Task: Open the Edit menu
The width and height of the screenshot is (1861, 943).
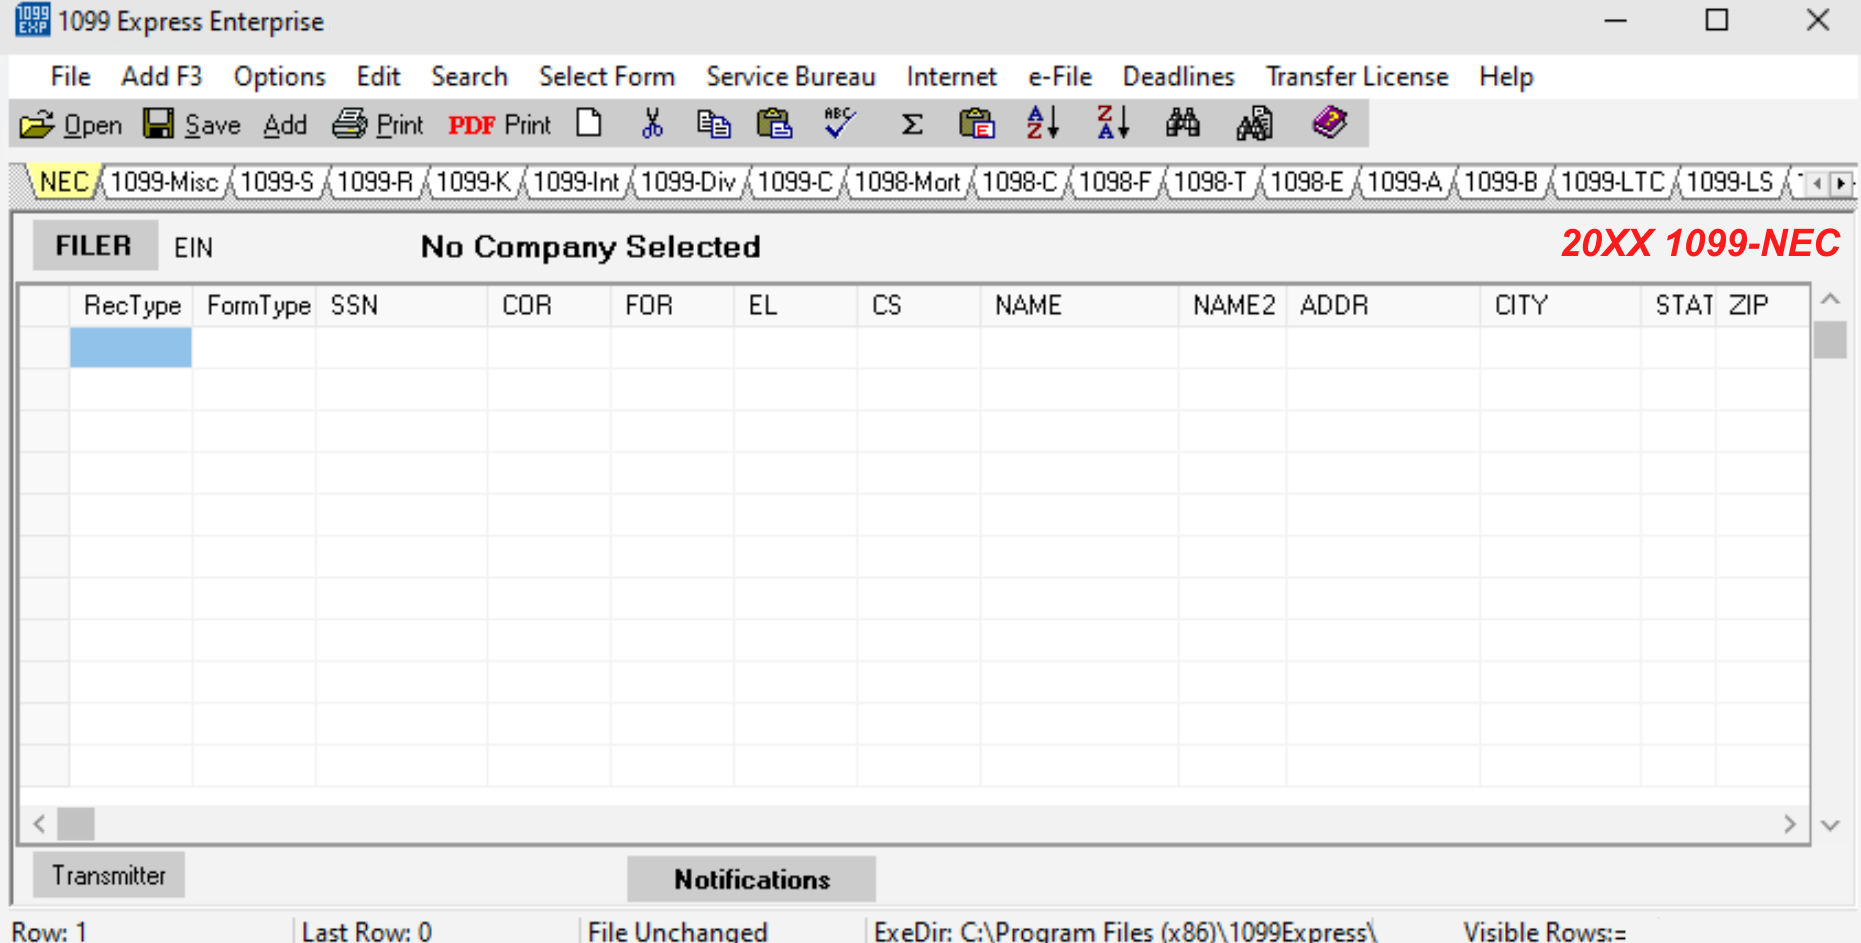Action: (x=378, y=77)
